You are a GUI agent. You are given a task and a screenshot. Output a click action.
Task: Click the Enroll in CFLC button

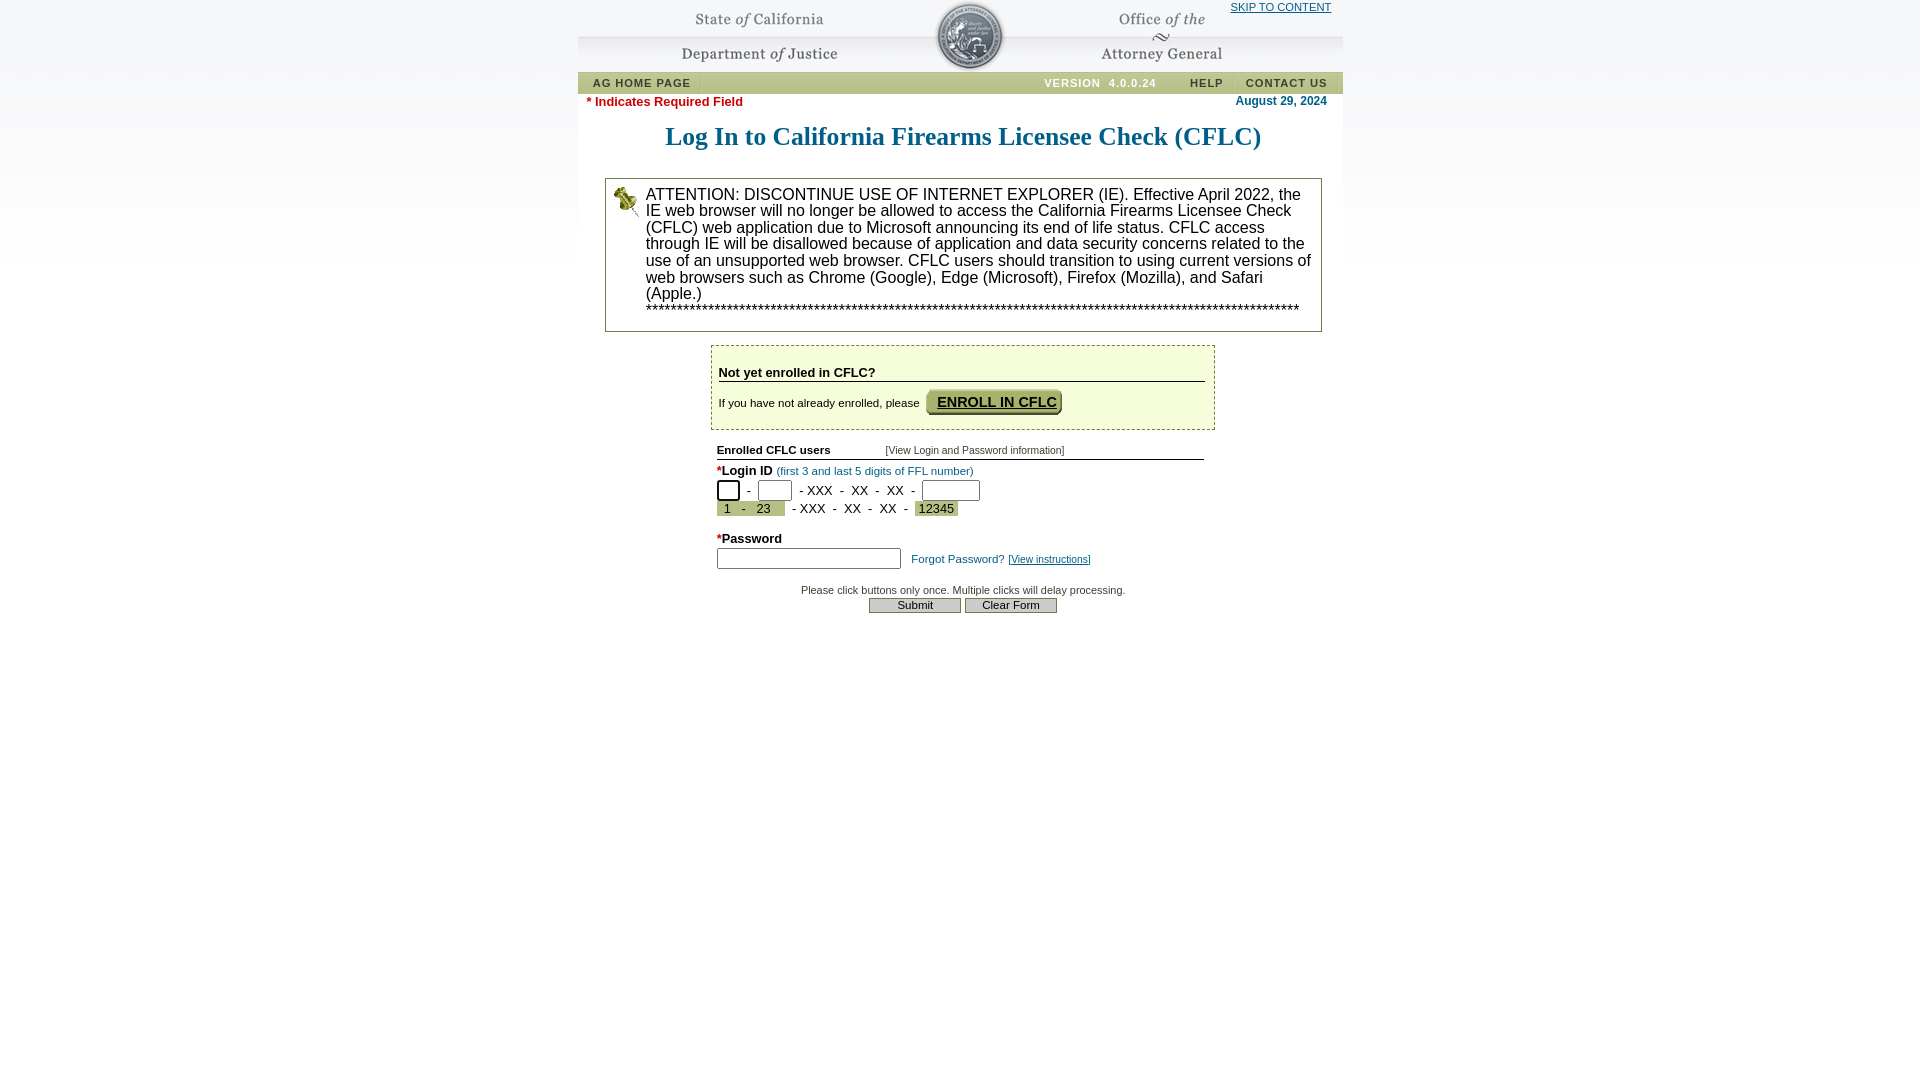tap(996, 401)
